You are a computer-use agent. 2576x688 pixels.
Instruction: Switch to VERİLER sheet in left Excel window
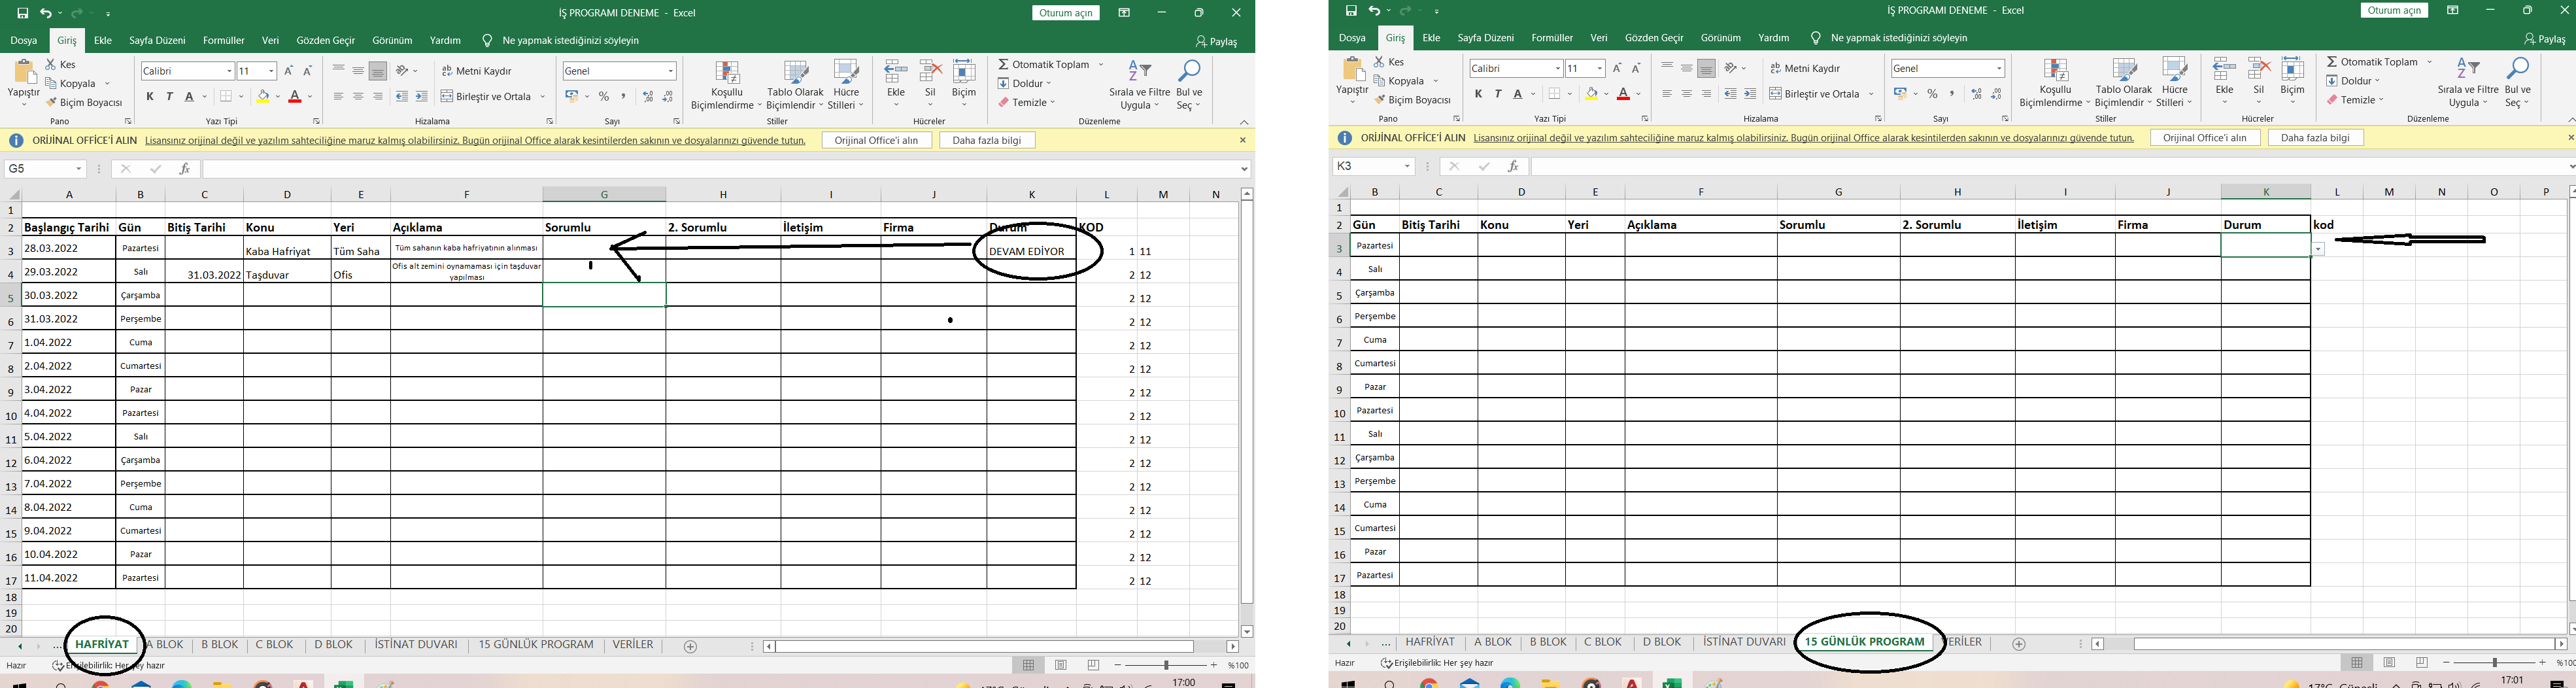(633, 645)
